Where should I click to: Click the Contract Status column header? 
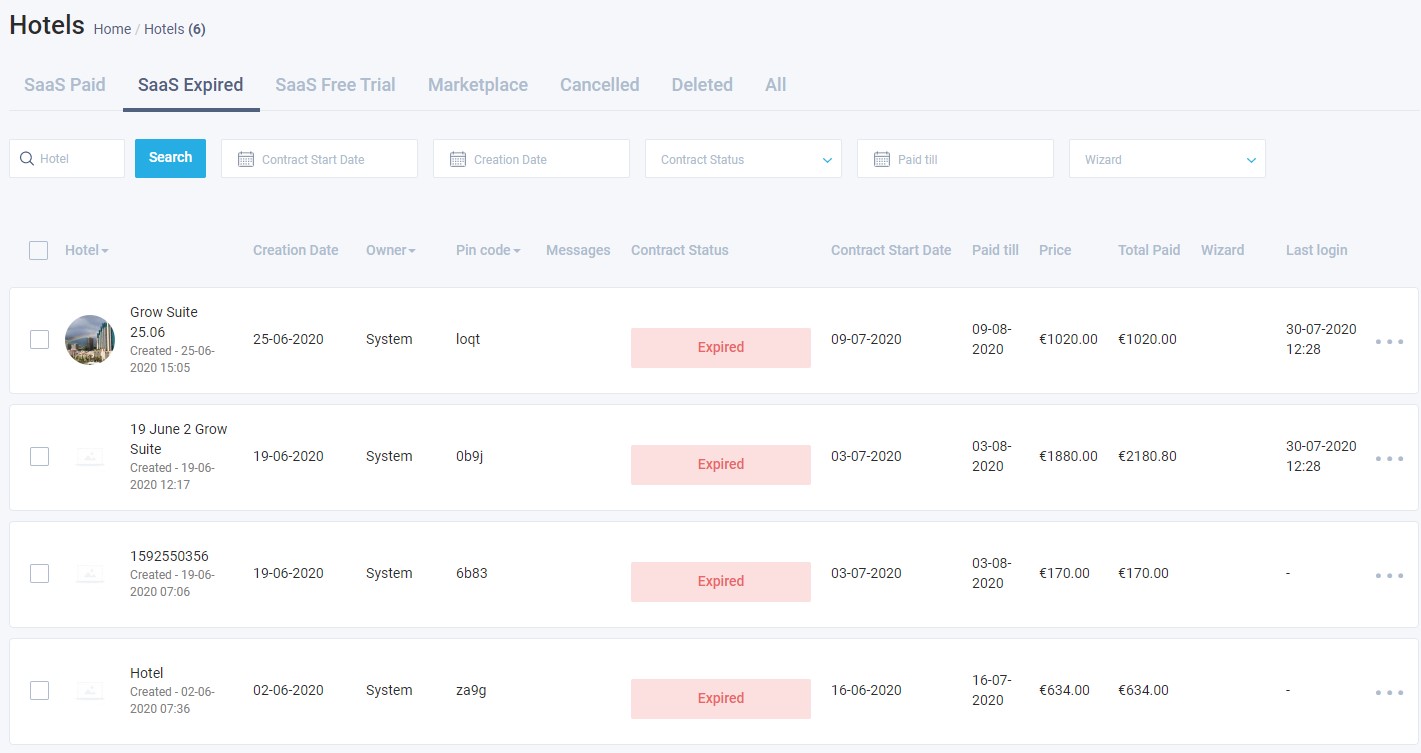pyautogui.click(x=680, y=250)
